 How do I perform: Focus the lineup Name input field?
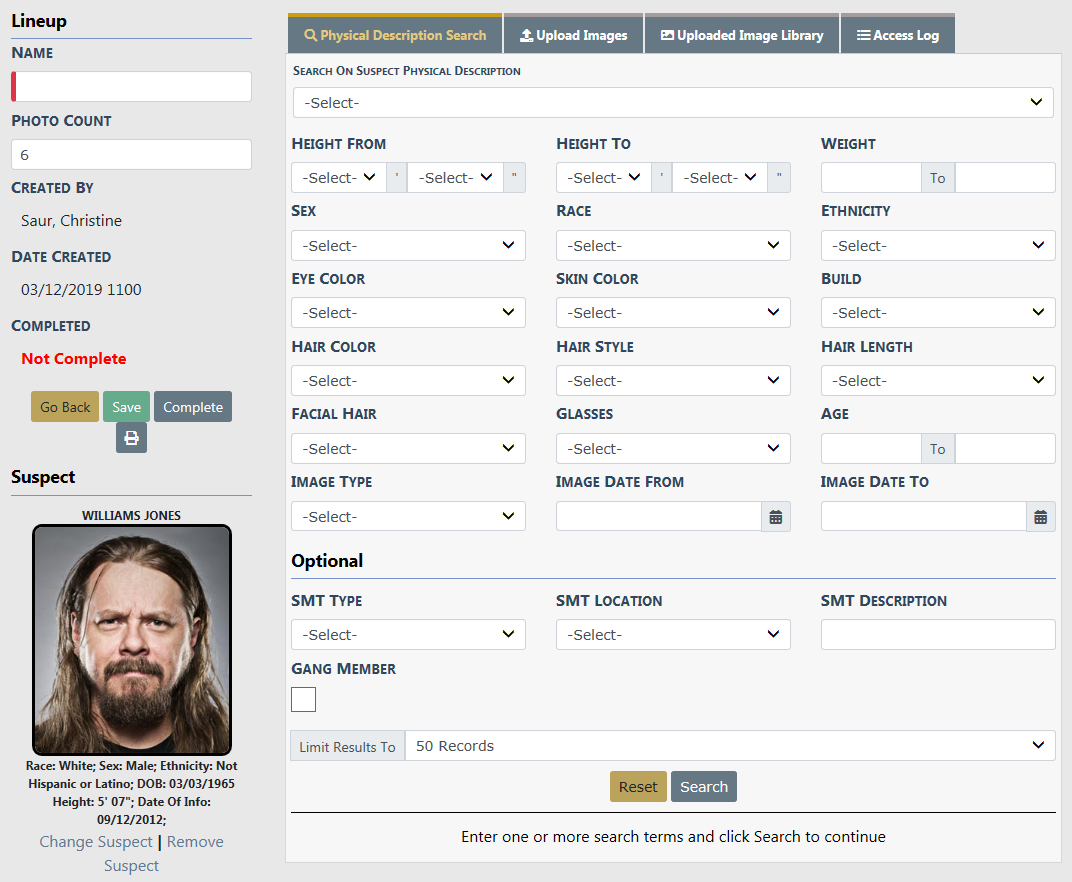pyautogui.click(x=132, y=87)
